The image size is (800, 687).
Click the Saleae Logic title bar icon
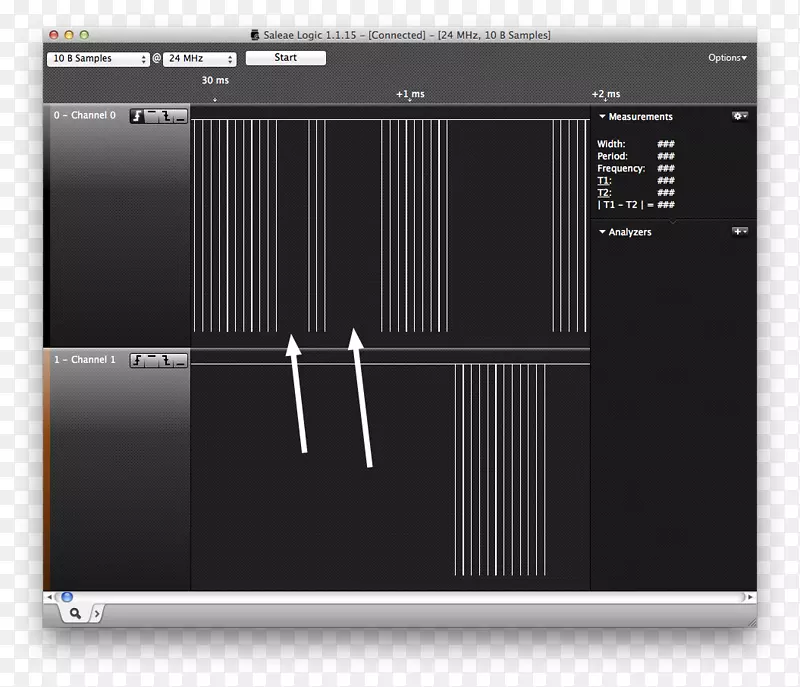click(255, 35)
